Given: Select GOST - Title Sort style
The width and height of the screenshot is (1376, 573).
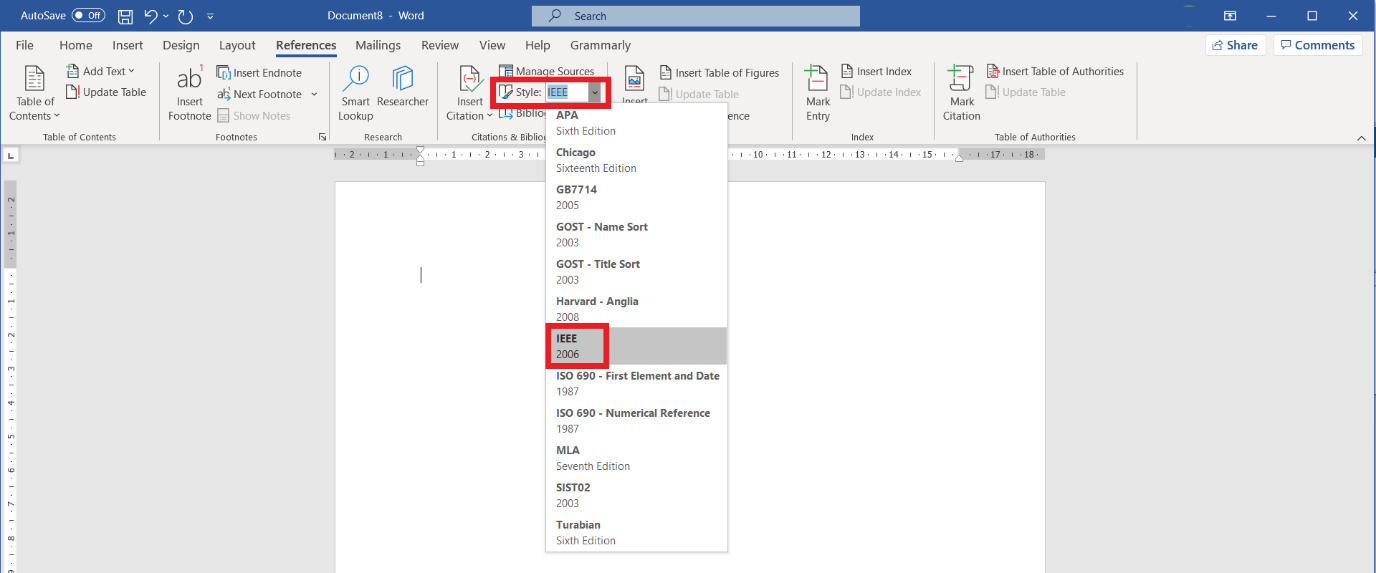Looking at the screenshot, I should [636, 271].
